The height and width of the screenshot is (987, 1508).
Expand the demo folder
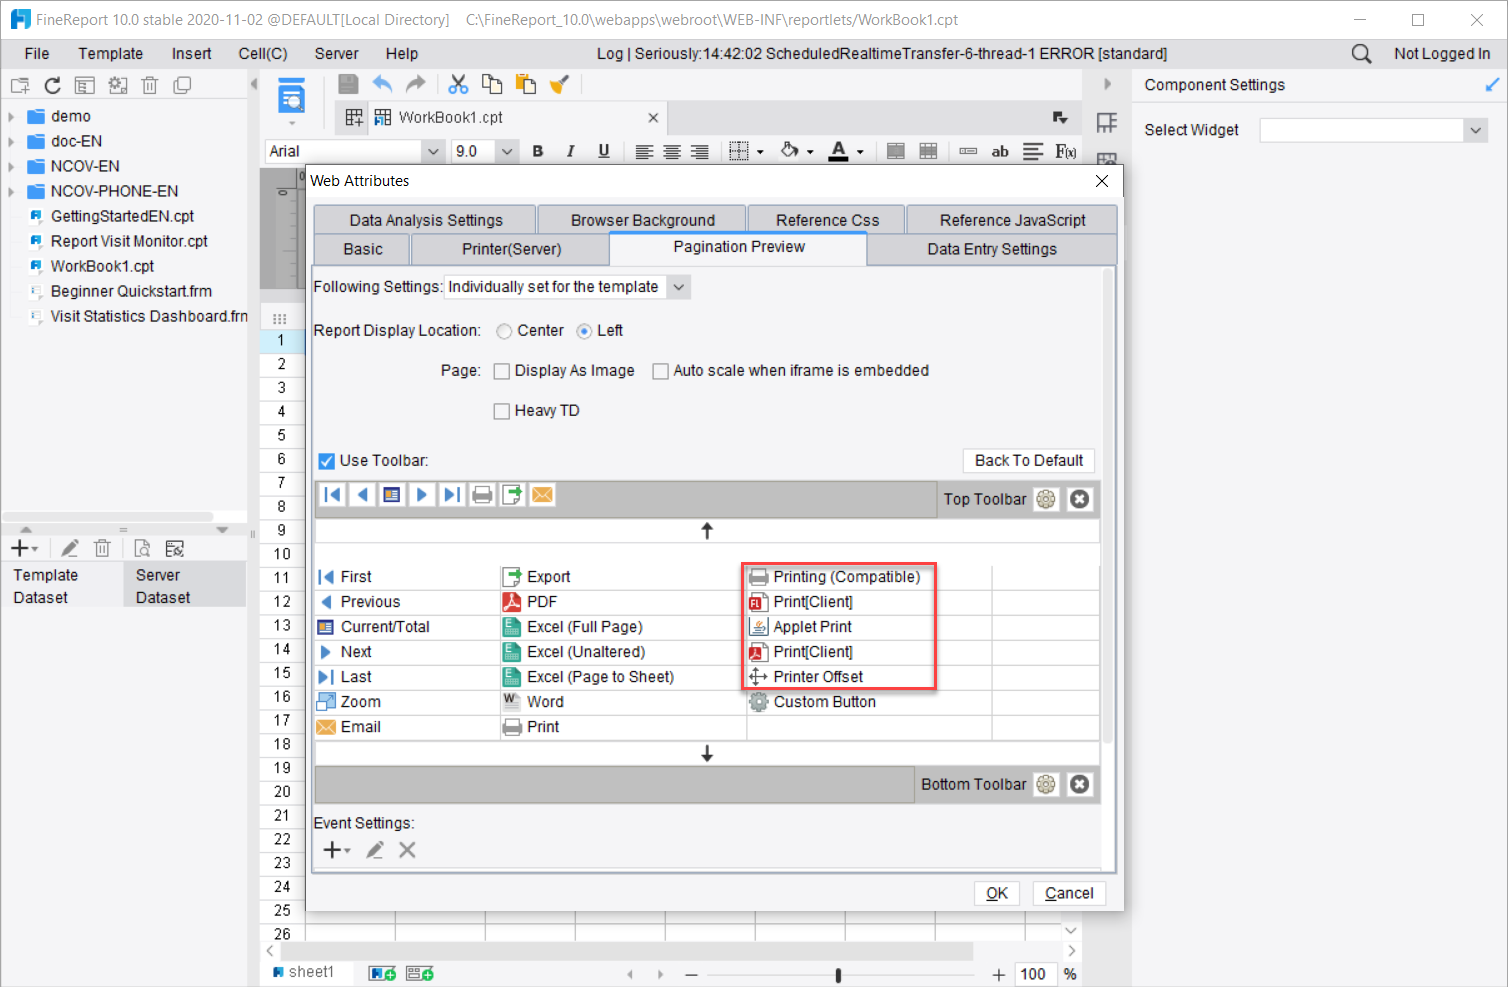tap(11, 117)
